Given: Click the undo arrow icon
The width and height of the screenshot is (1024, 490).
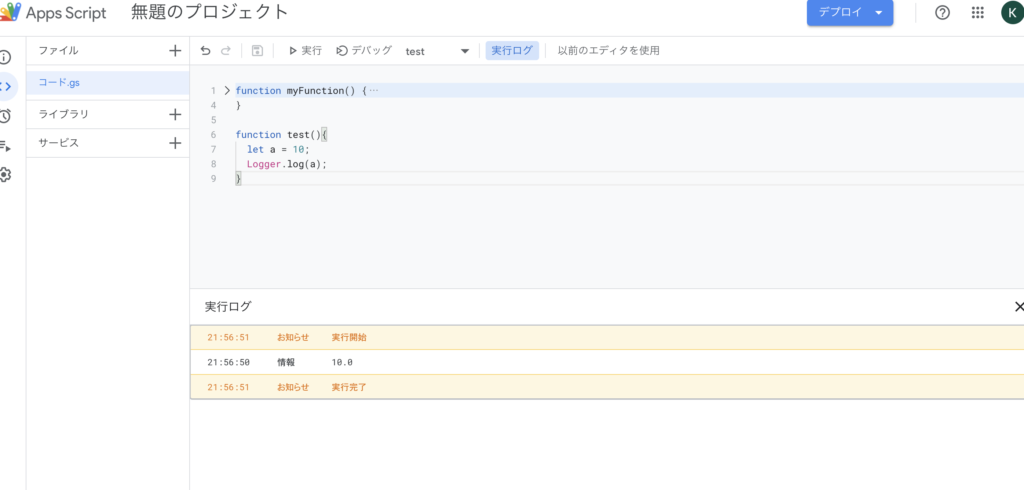Looking at the screenshot, I should click(205, 51).
